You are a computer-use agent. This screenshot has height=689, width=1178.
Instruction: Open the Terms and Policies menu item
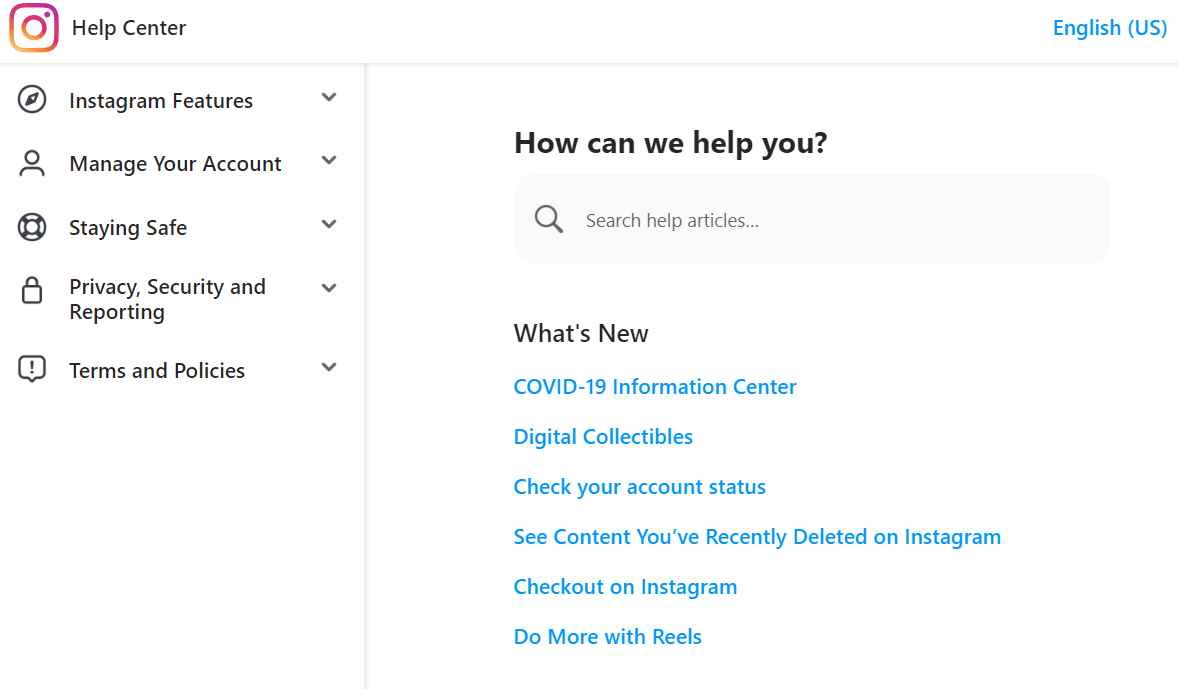[x=157, y=370]
